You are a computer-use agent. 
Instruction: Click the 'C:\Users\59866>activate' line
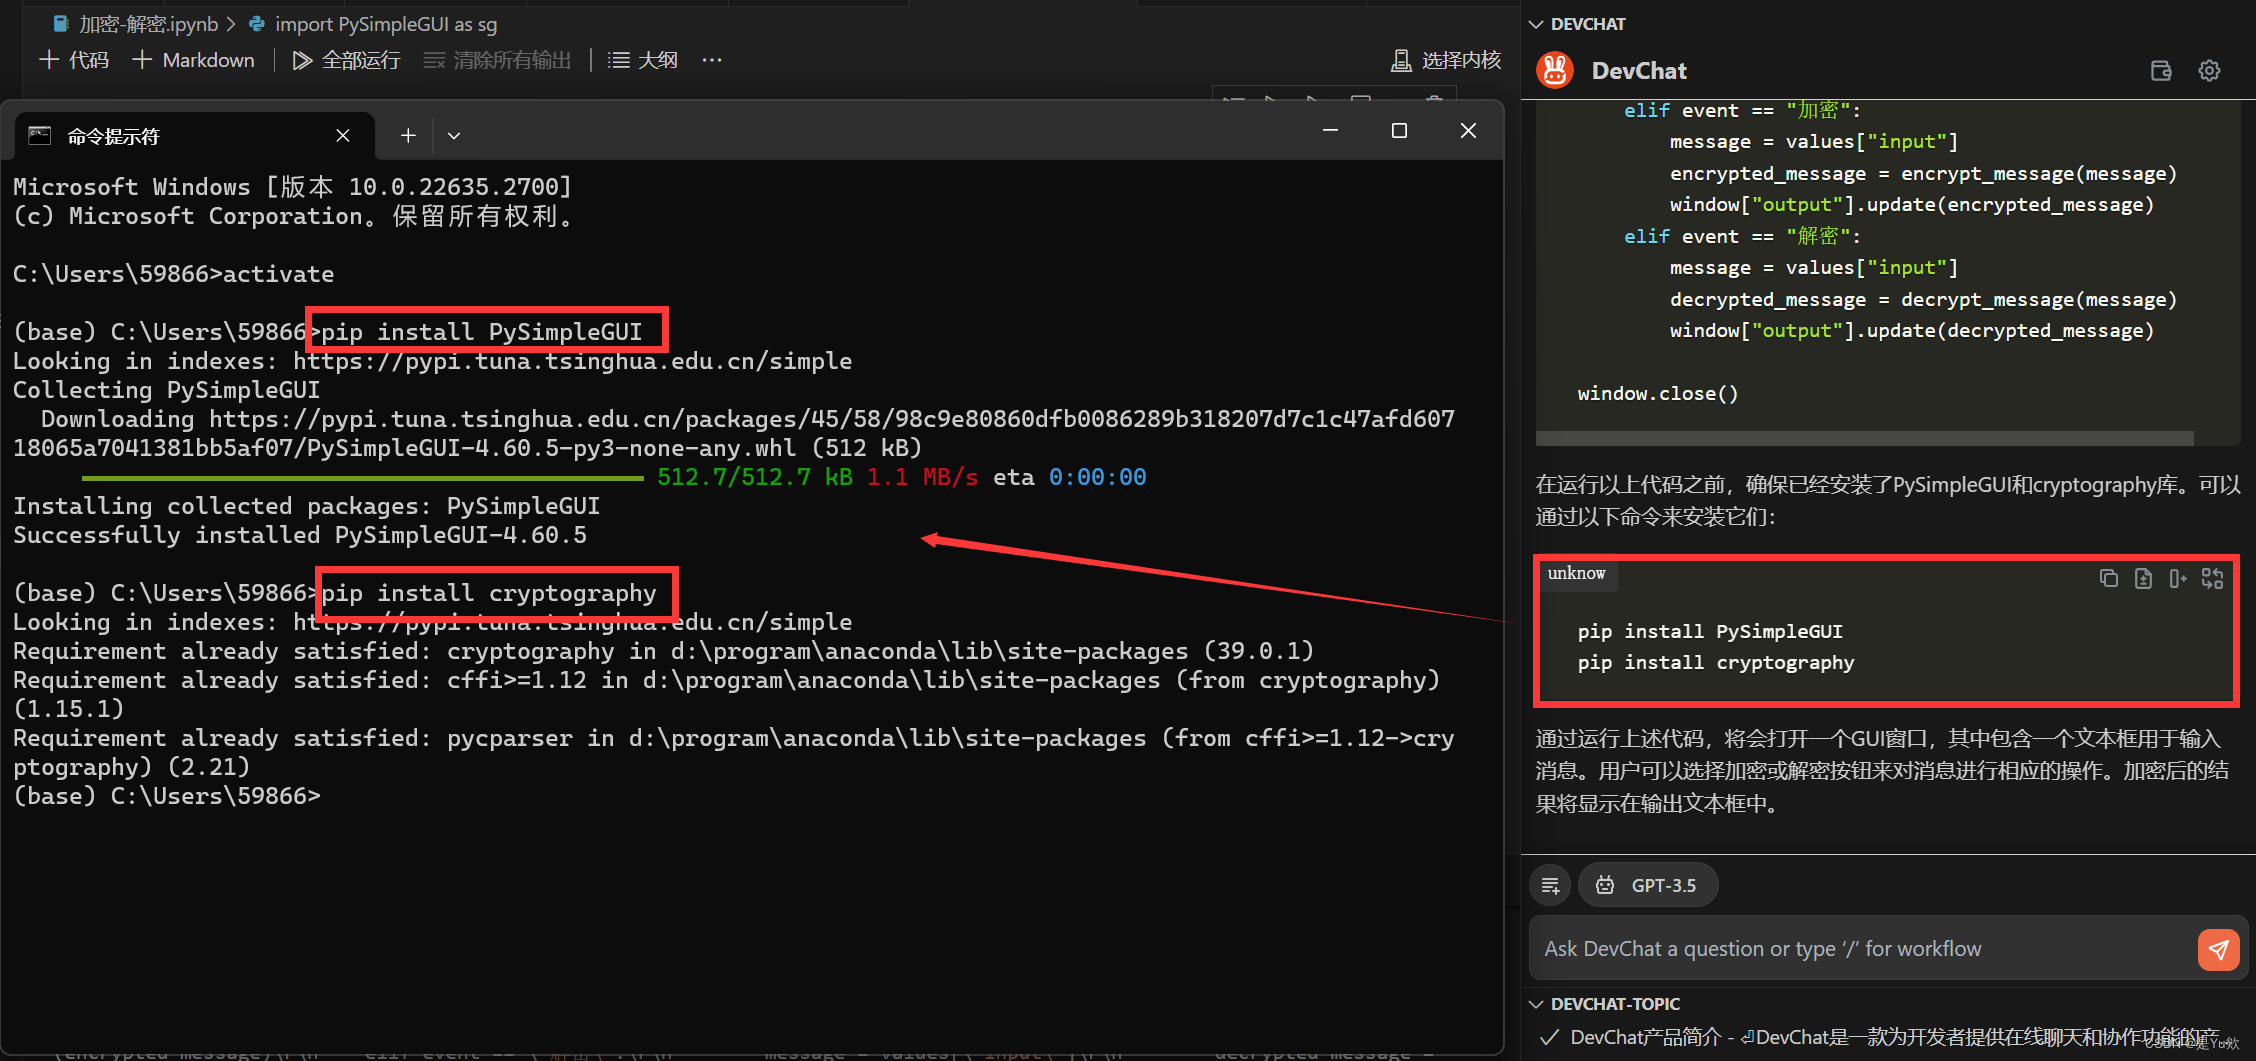173,274
